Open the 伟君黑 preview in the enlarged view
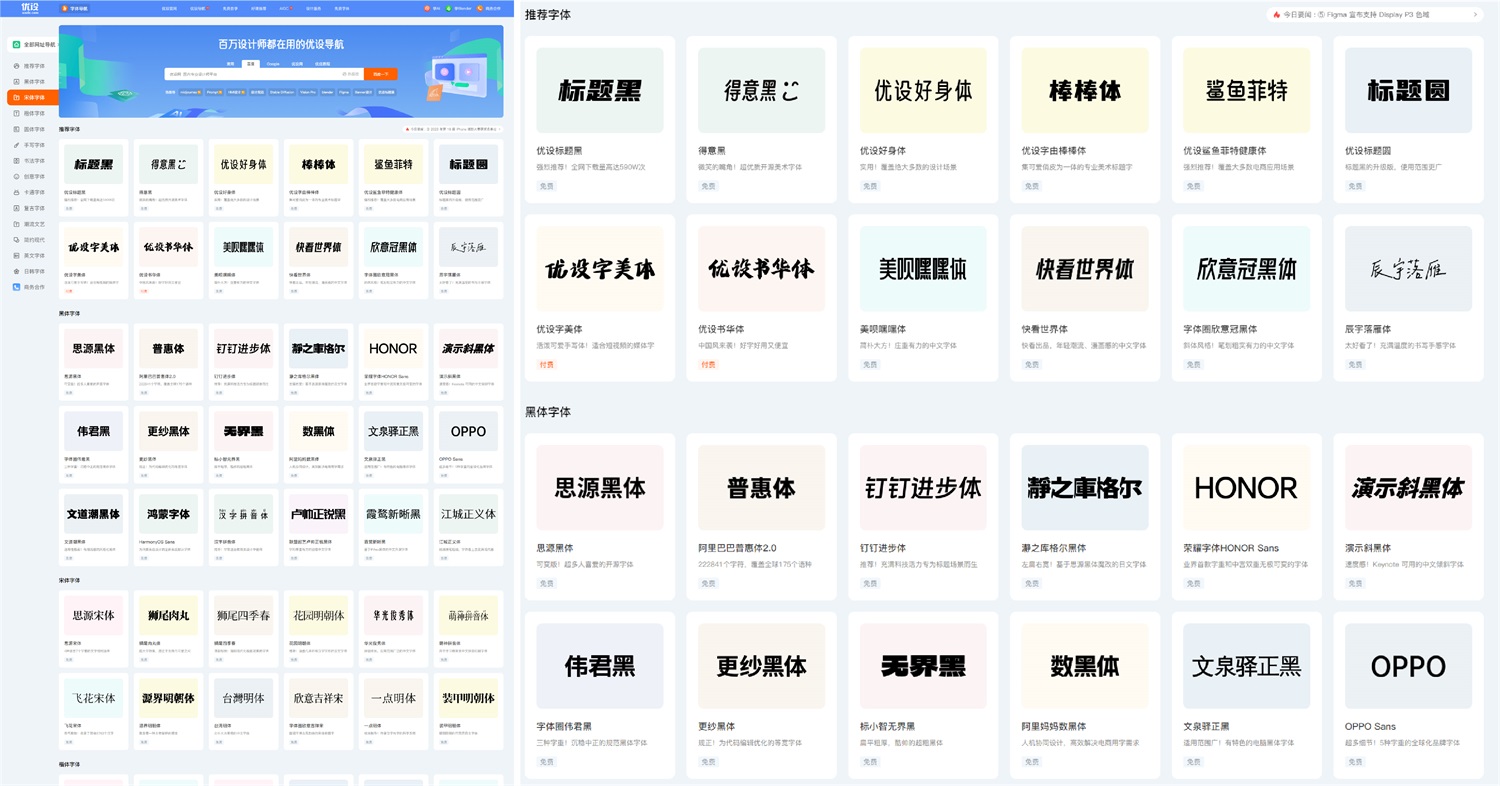1500x786 pixels. (600, 666)
